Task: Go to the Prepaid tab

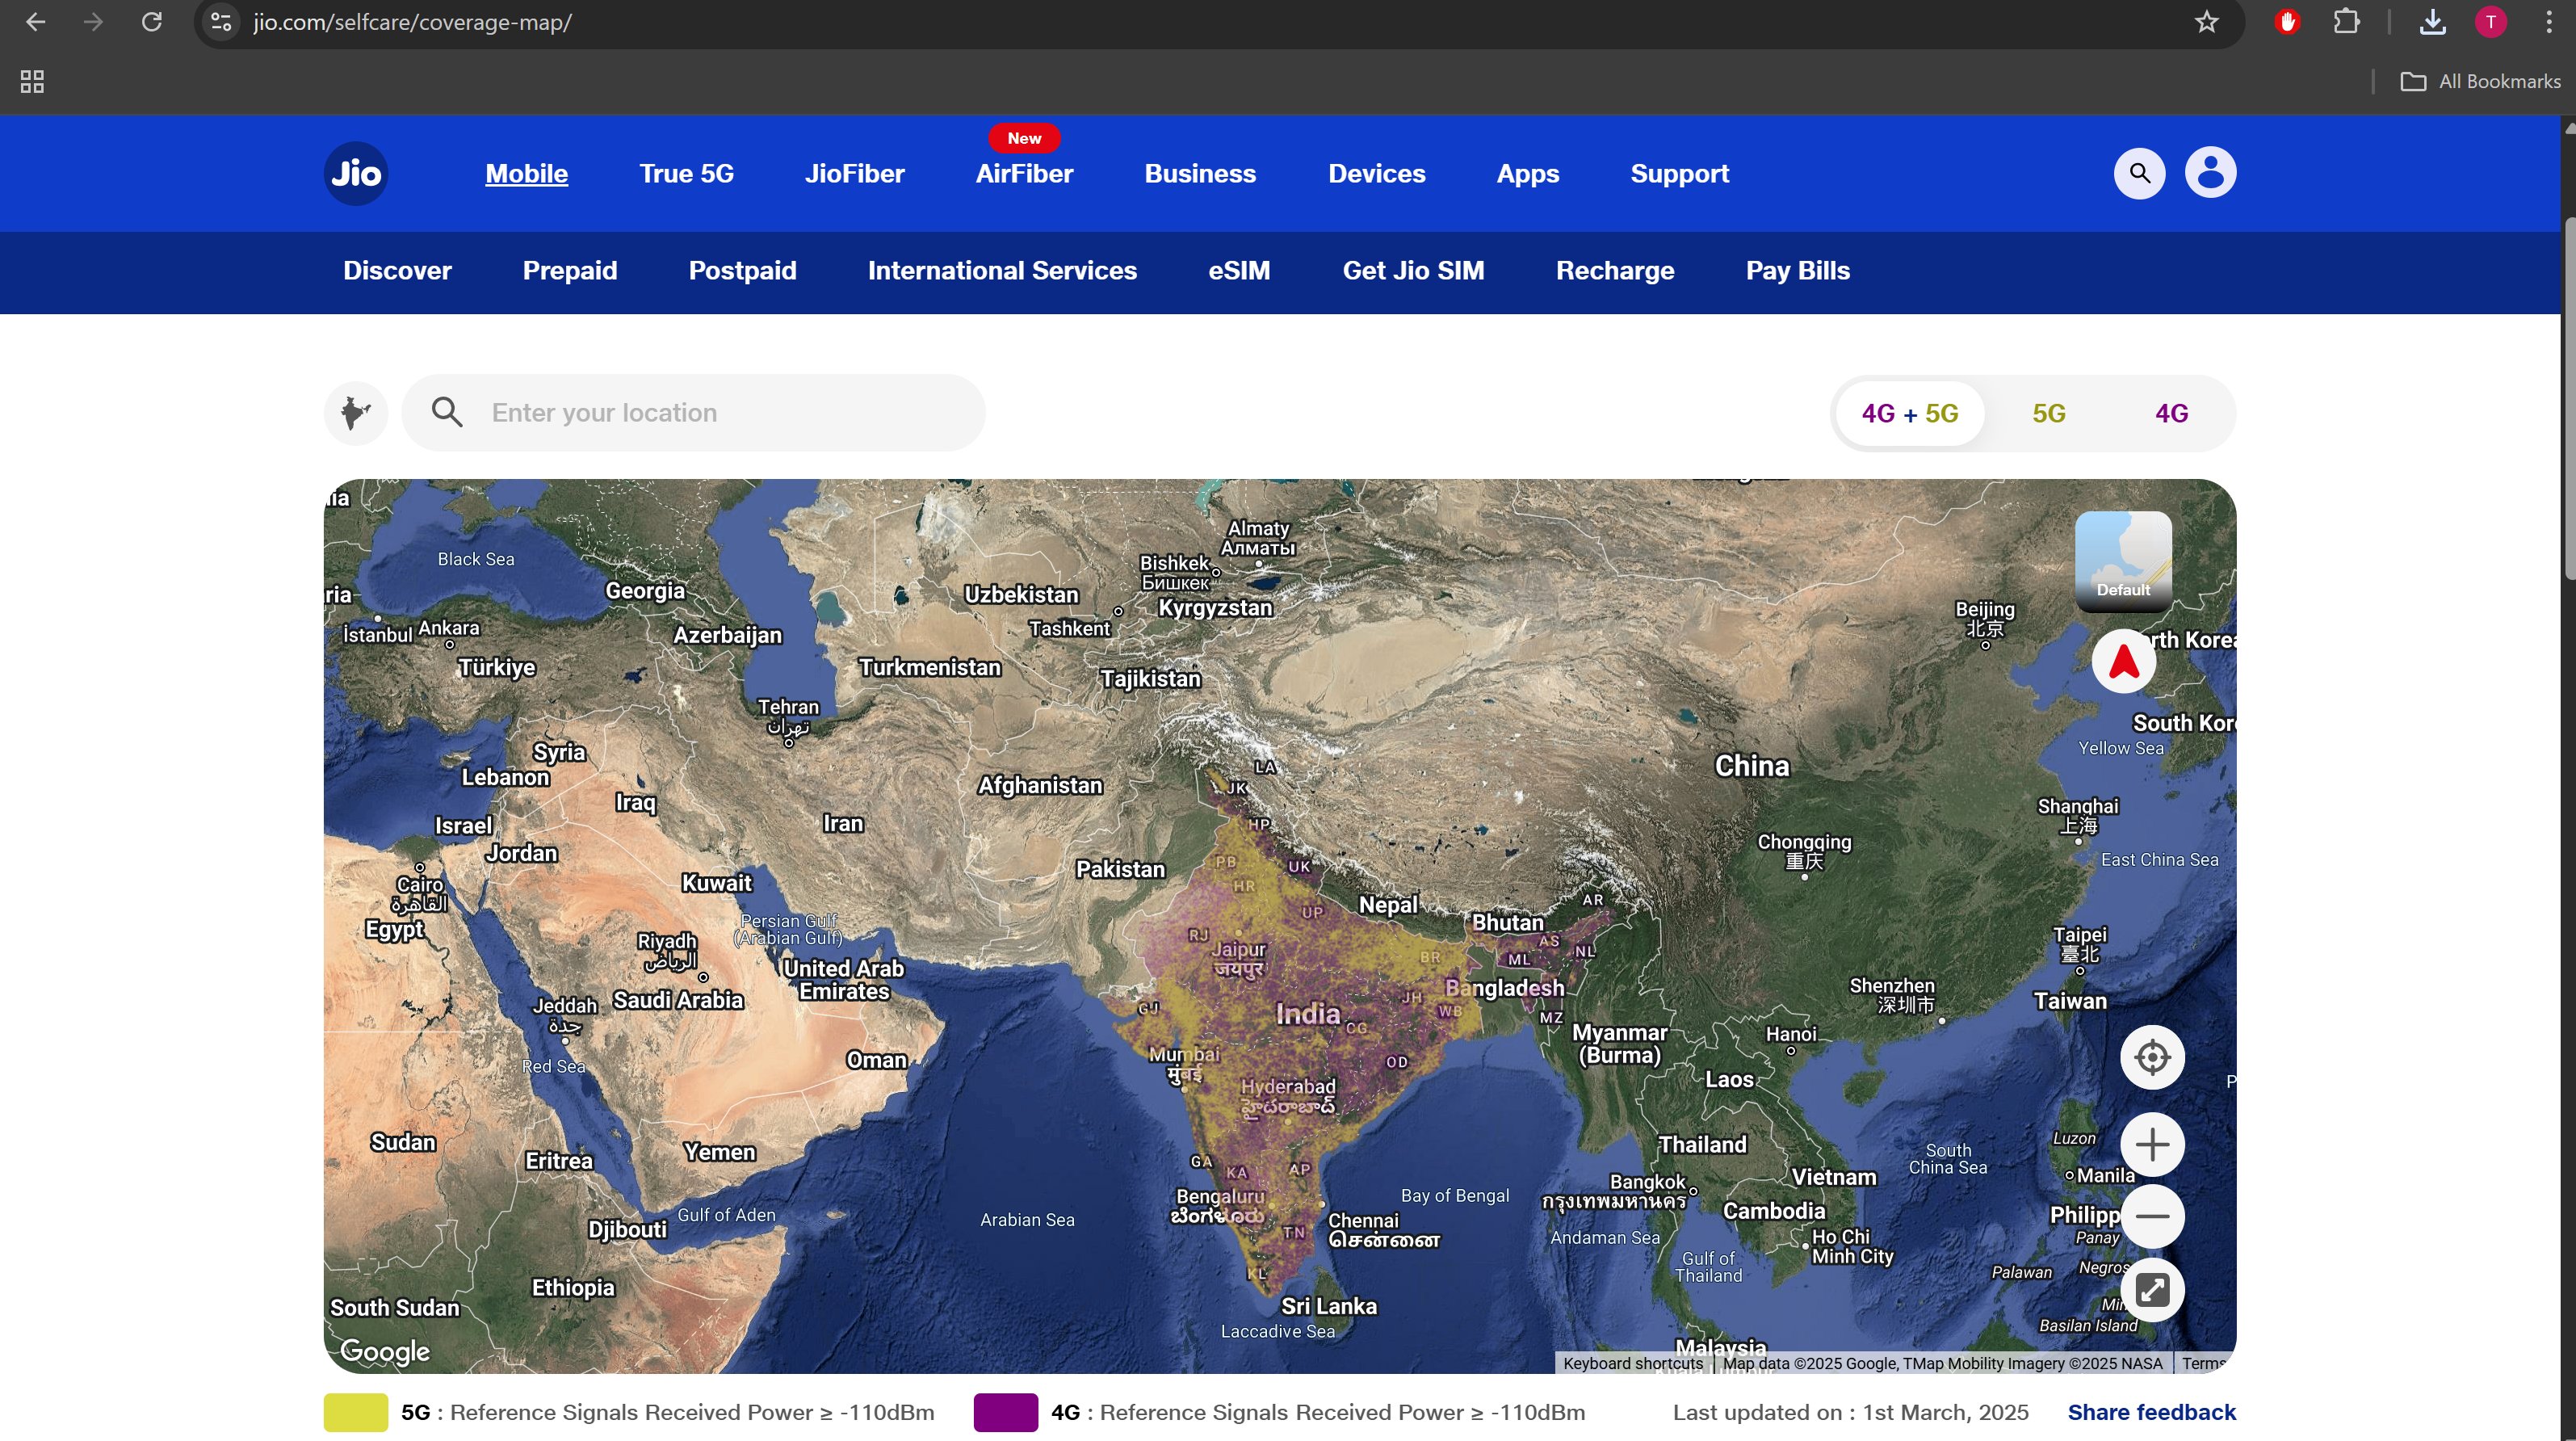Action: click(570, 271)
